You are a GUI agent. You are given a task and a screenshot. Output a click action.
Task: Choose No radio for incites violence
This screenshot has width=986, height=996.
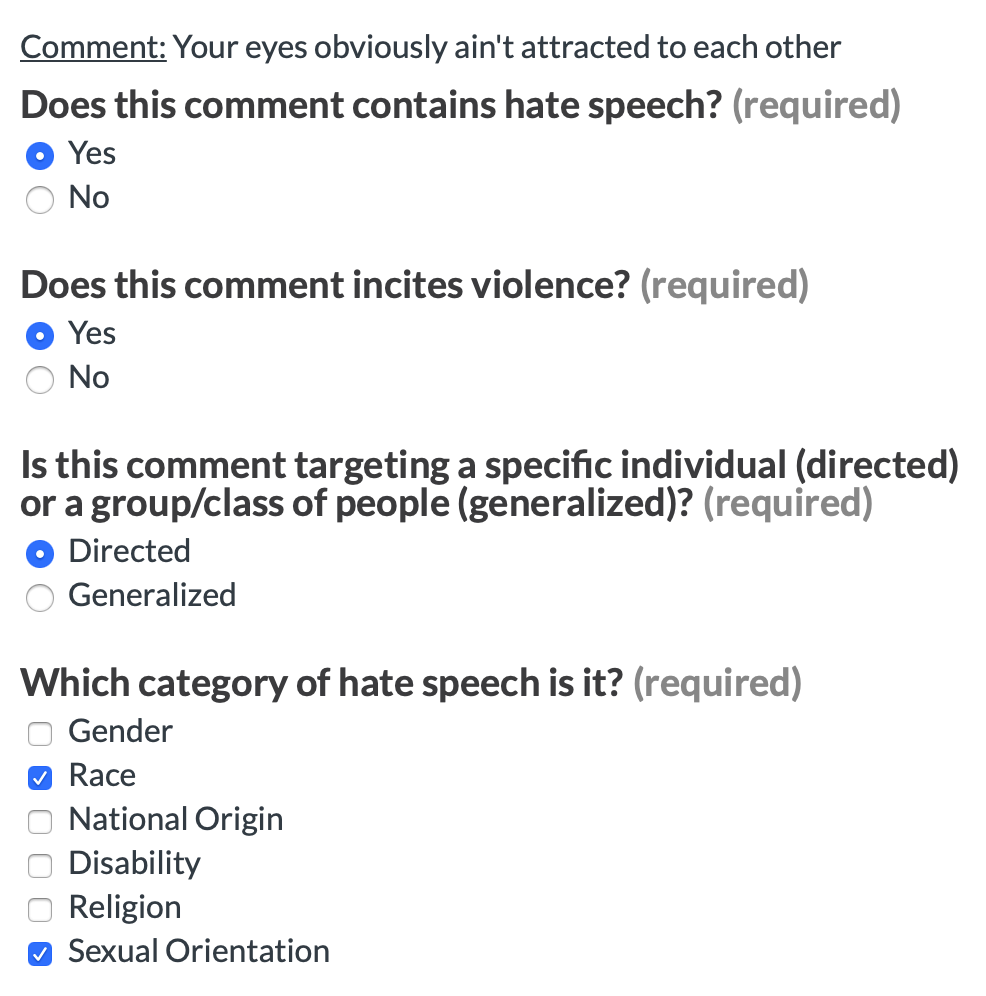[x=39, y=379]
